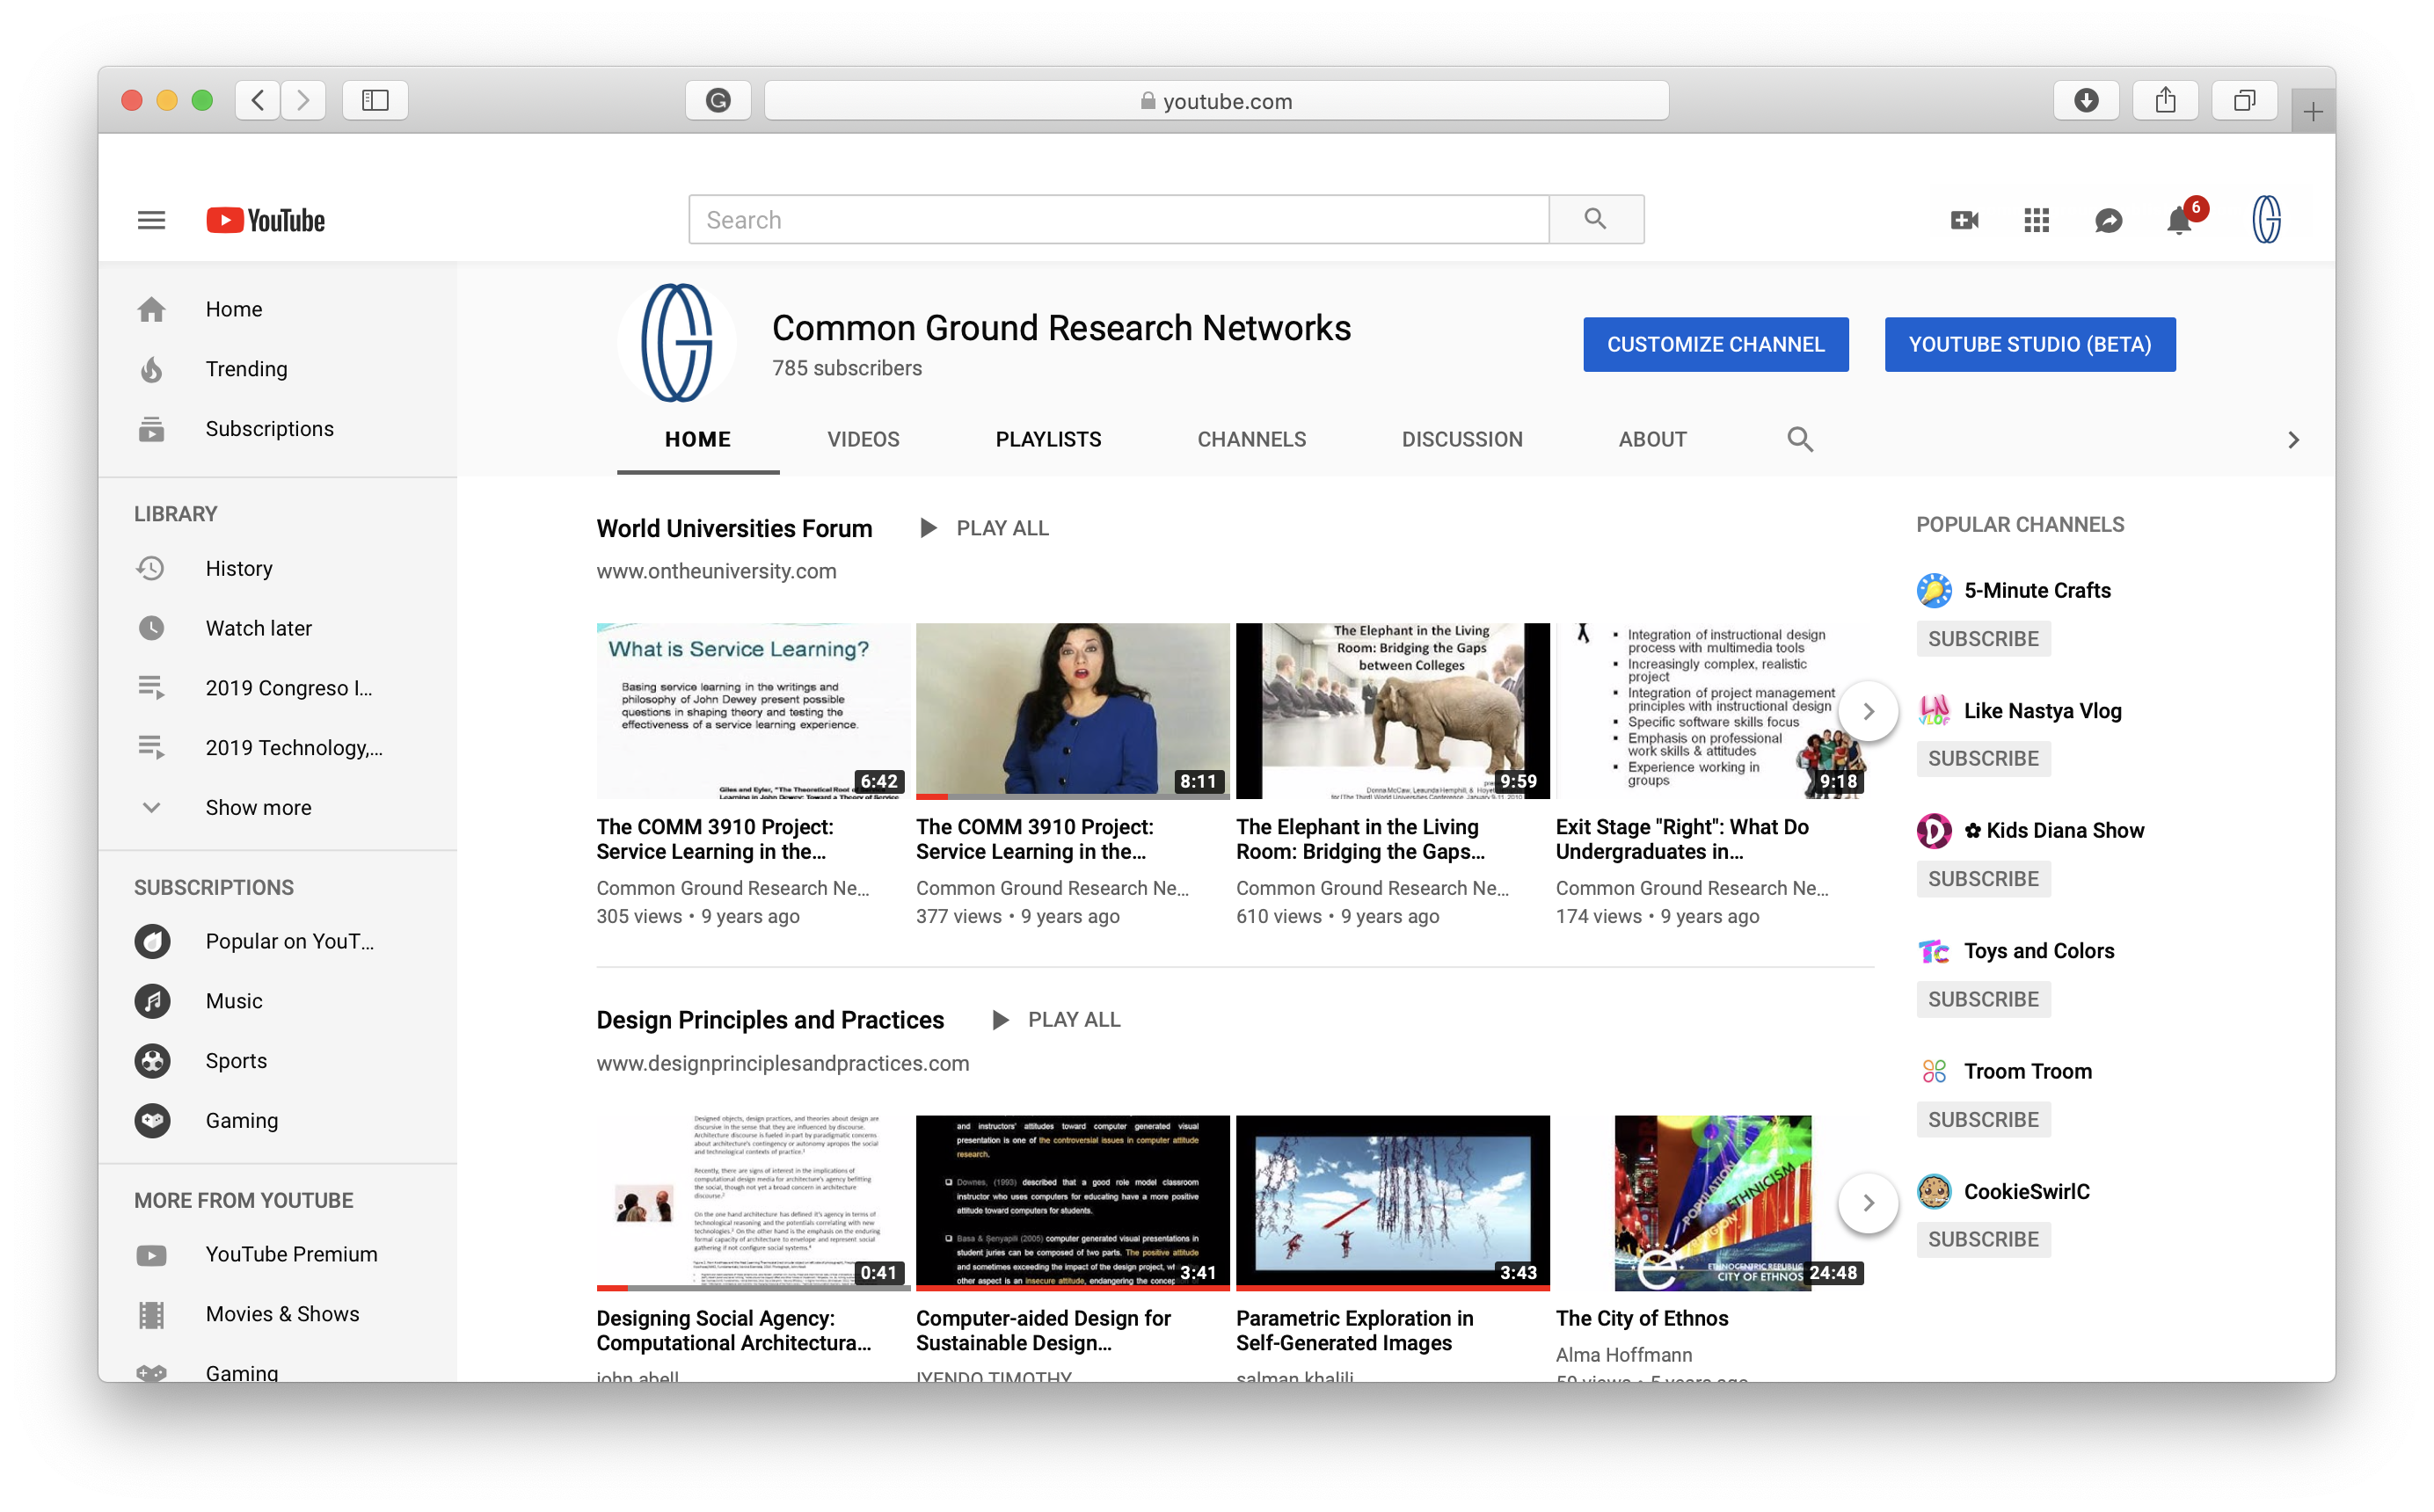Viewport: 2434px width, 1512px height.
Task: Open Exit Stage "Right" video title
Action: click(1682, 839)
